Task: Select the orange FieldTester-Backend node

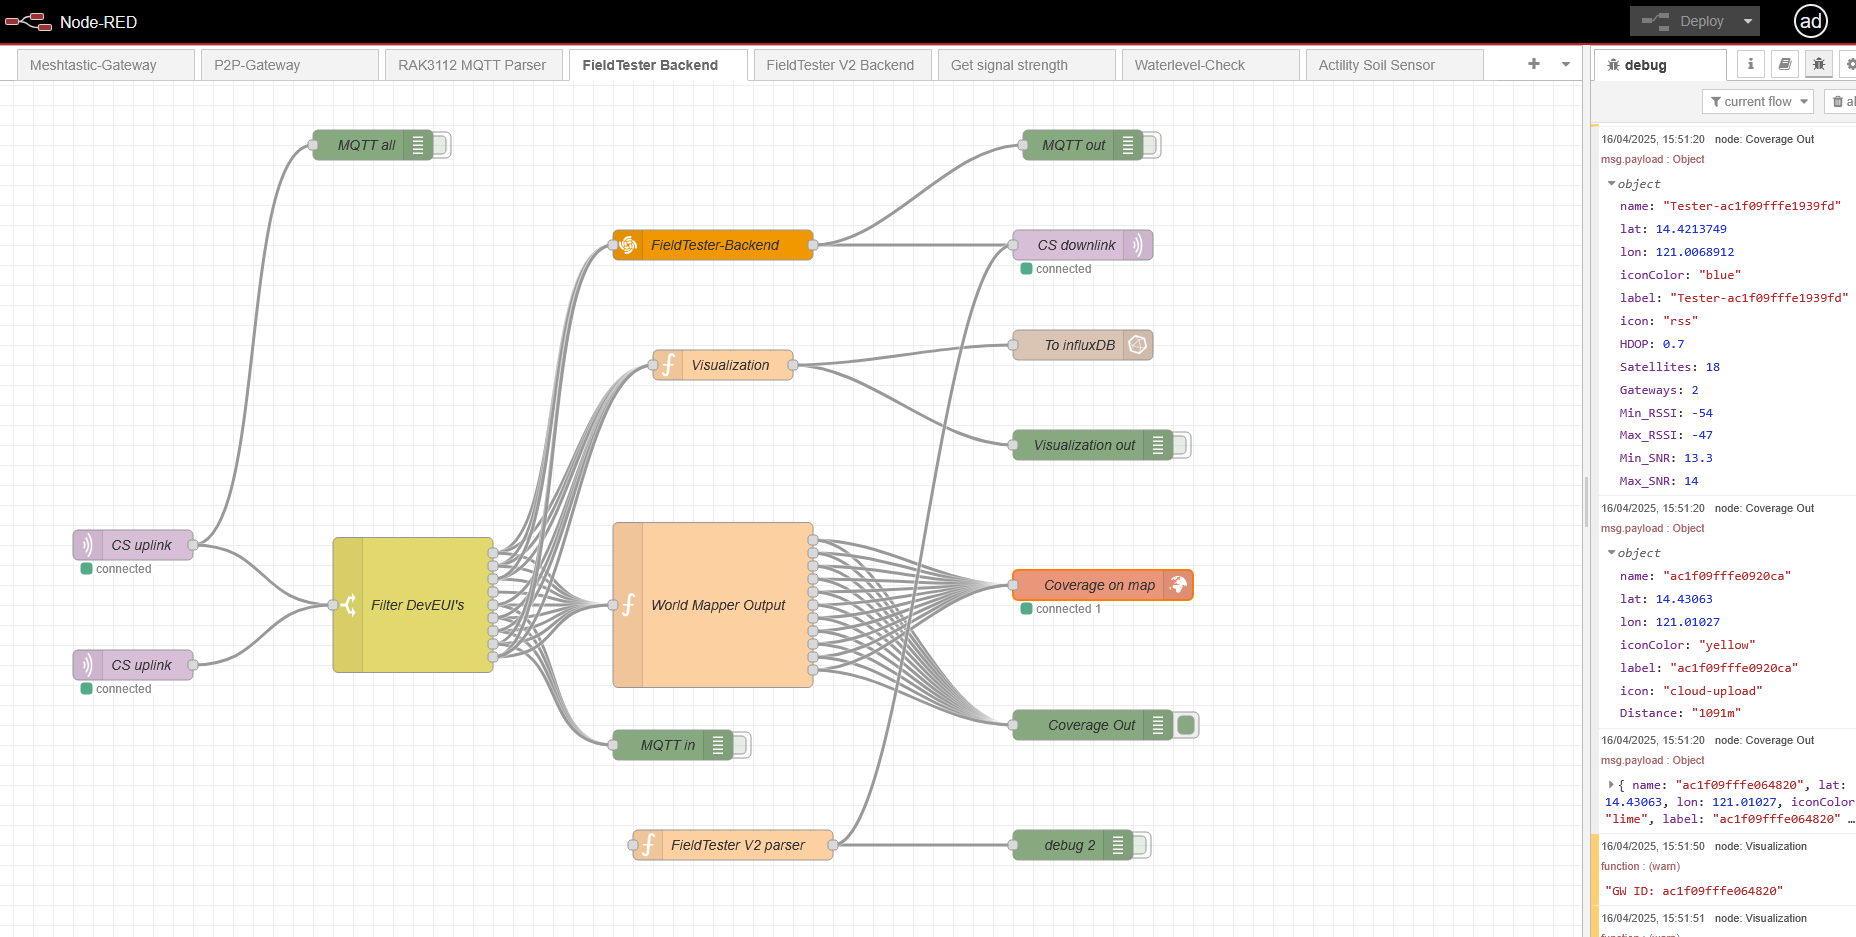Action: pyautogui.click(x=714, y=245)
